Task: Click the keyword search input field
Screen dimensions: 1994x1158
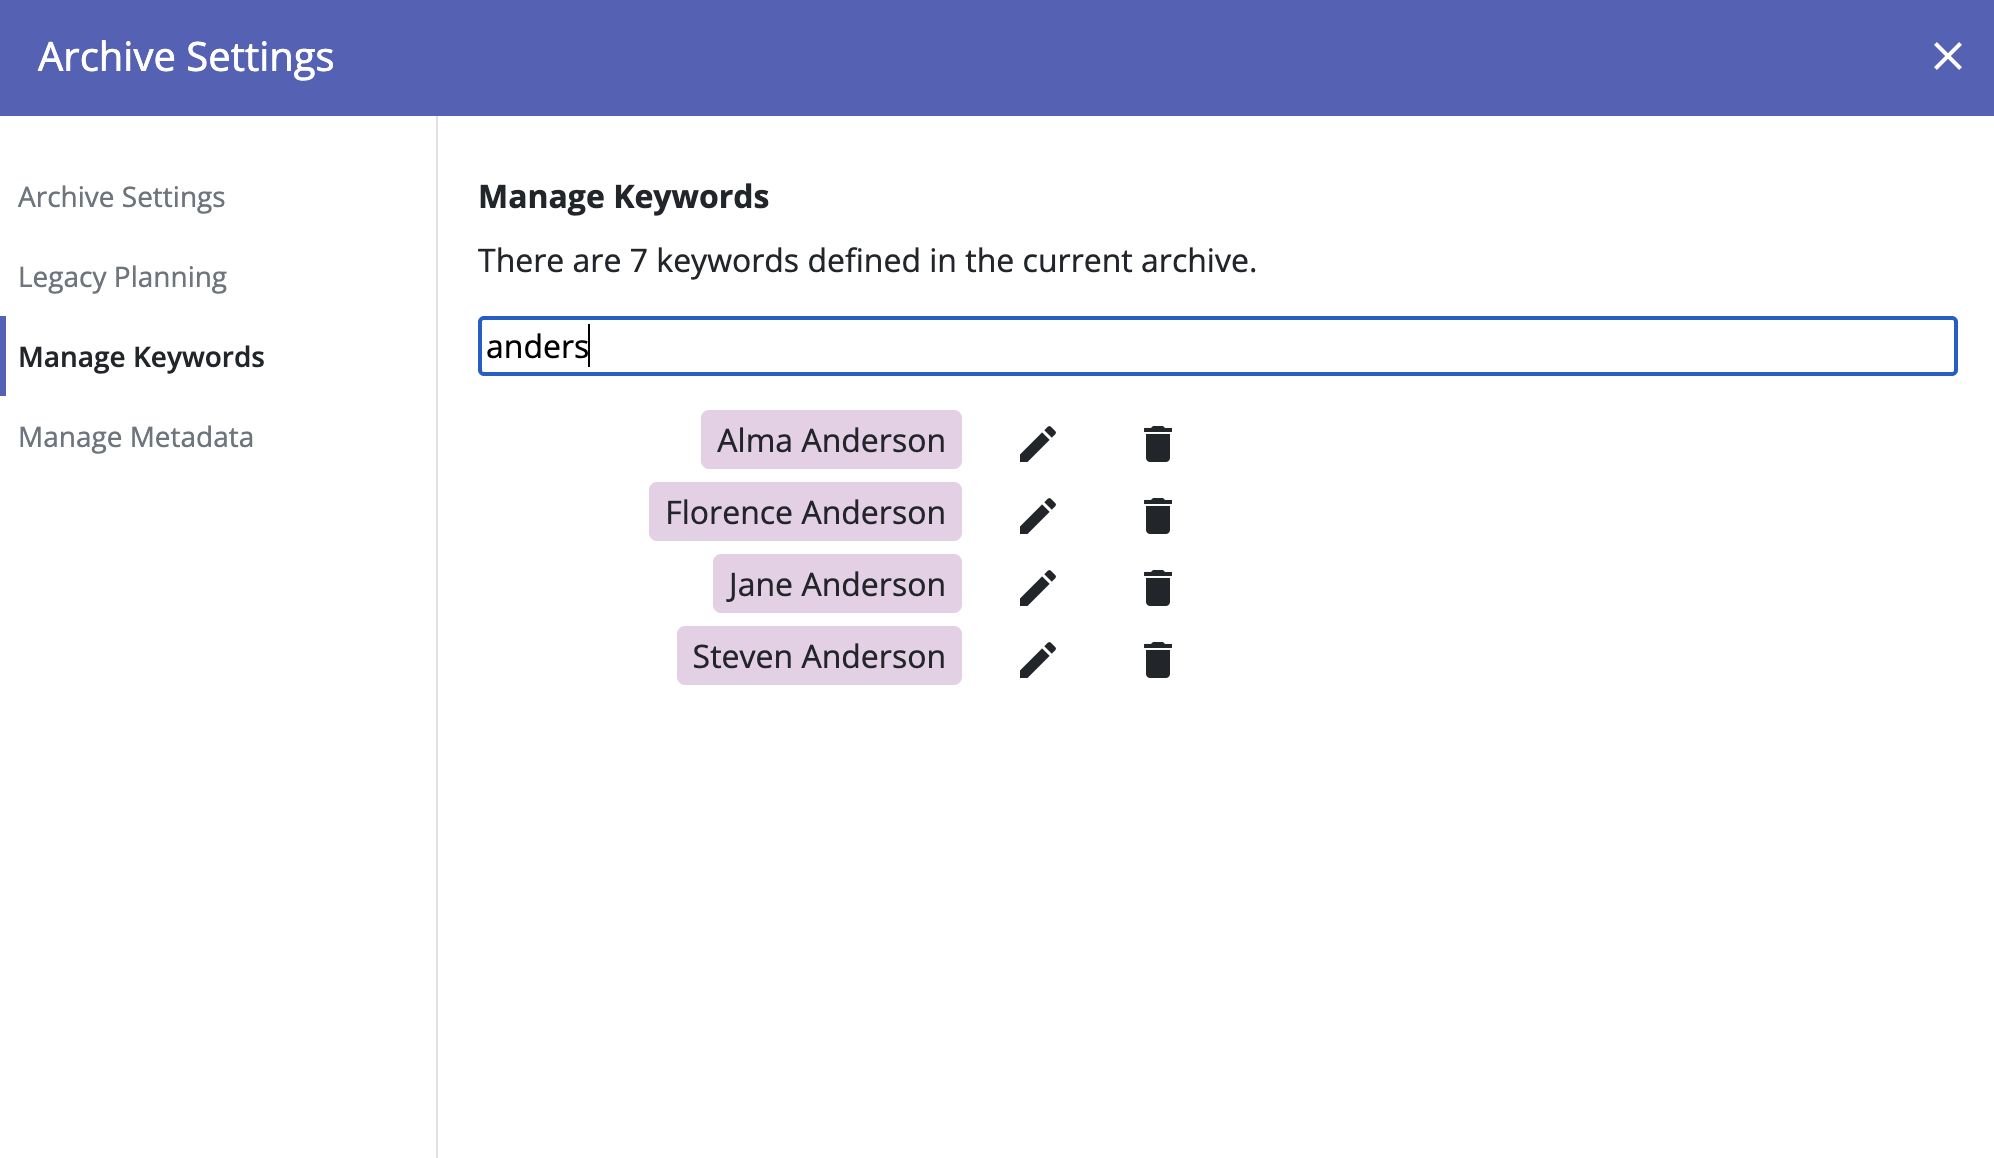Action: click(x=1216, y=346)
